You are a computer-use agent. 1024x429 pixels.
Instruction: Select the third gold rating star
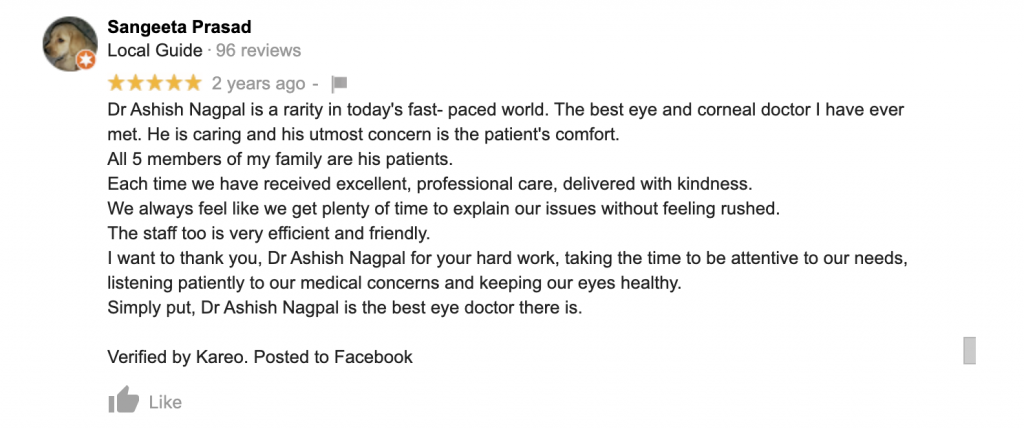point(154,83)
